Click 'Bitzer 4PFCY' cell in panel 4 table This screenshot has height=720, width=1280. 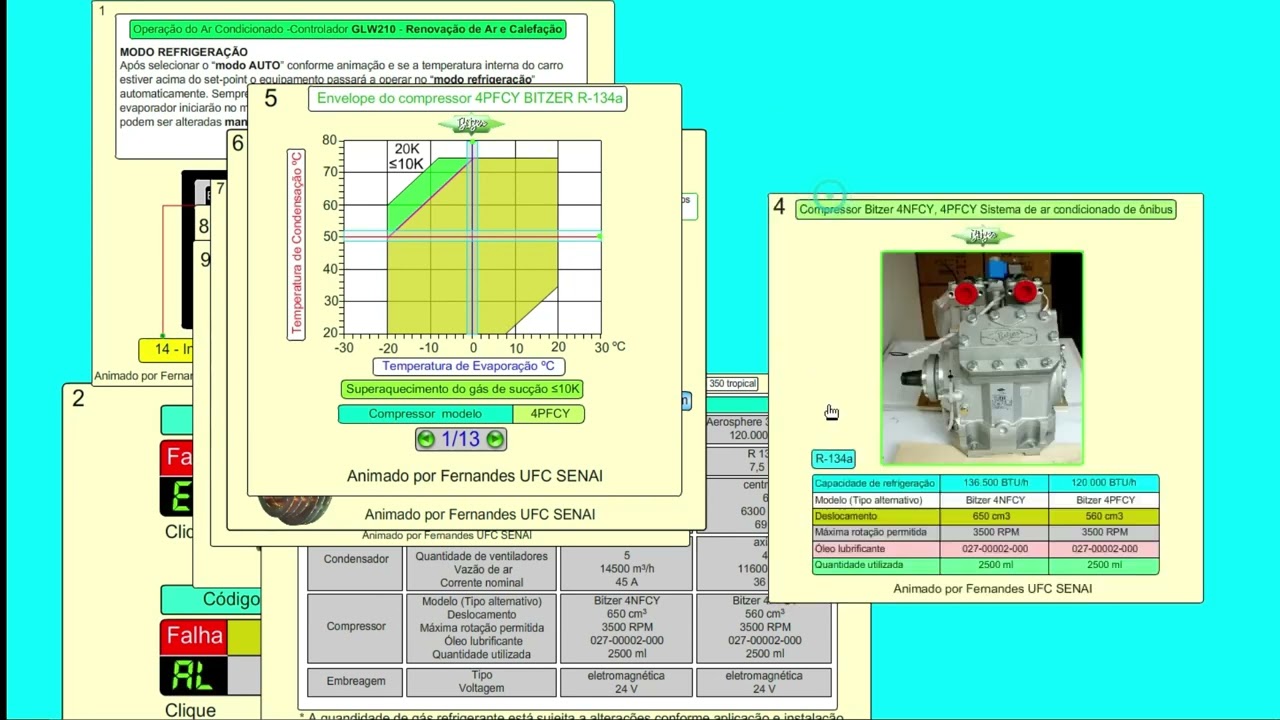1104,500
